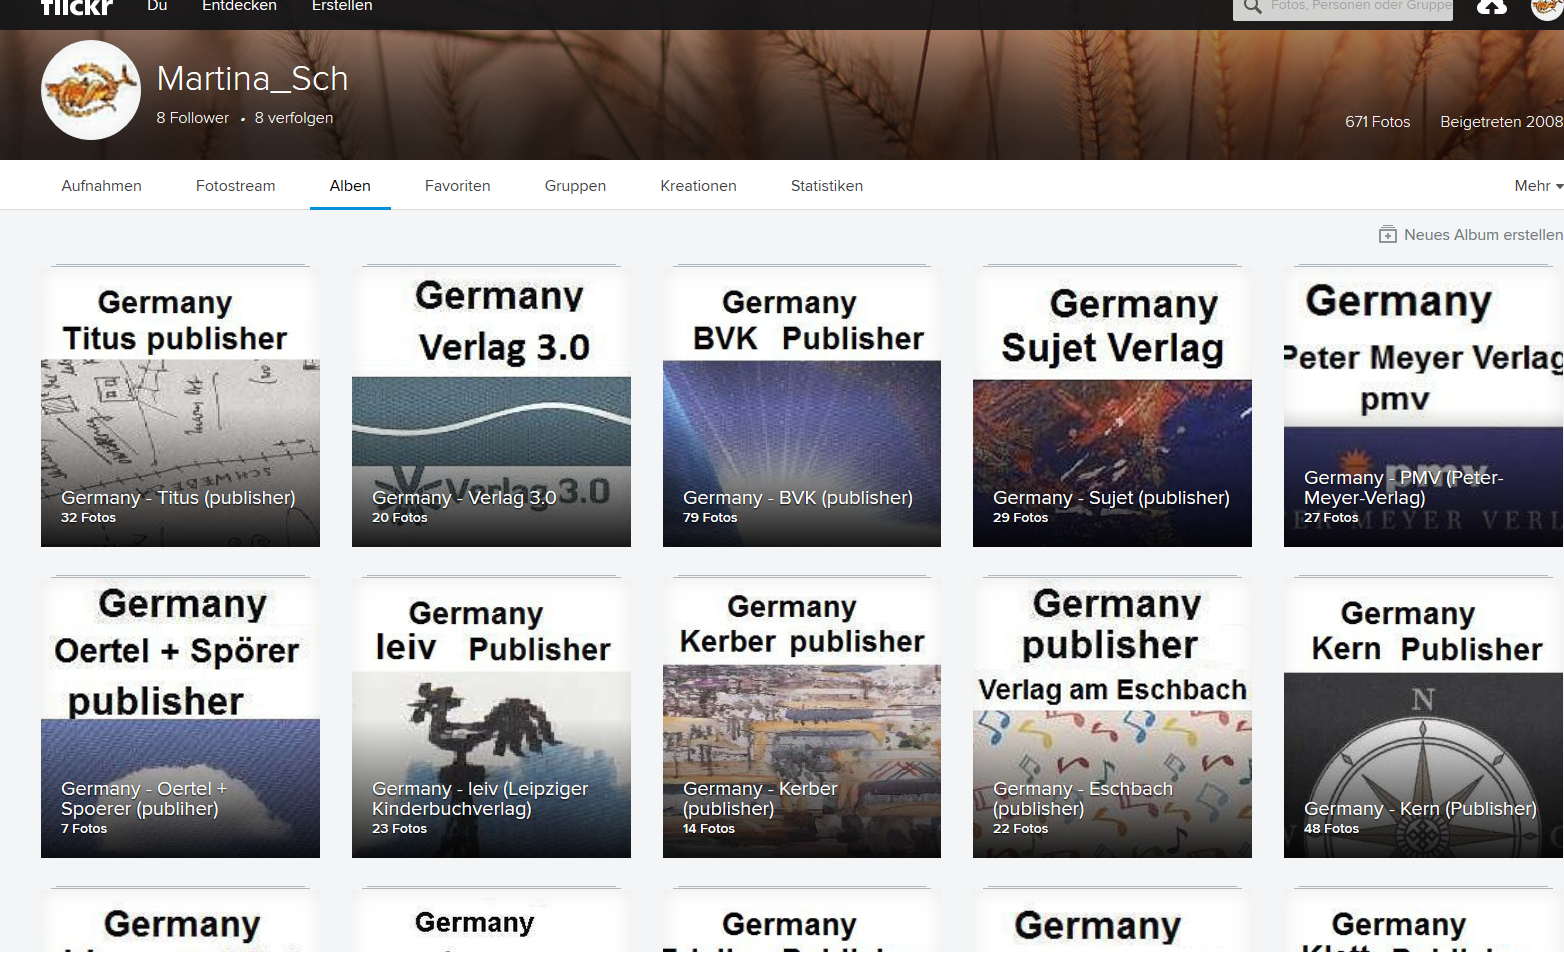Screen dimensions: 1564x964
Task: Open the Erstellen menu
Action: coord(342,6)
